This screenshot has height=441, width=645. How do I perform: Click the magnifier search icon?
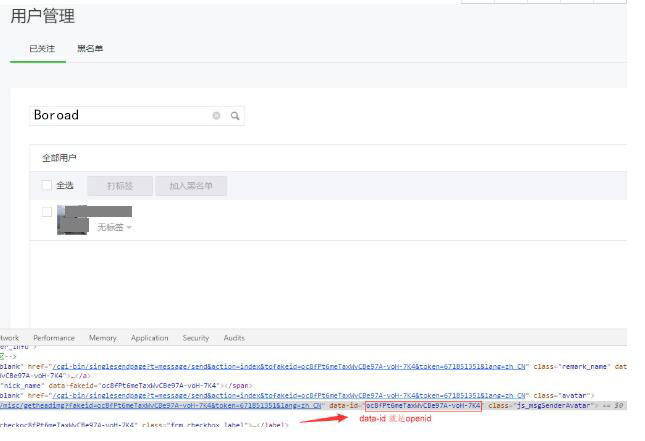(235, 116)
